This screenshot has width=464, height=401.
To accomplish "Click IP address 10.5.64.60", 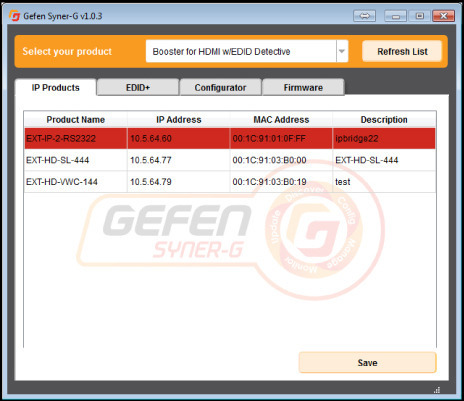I will click(x=179, y=138).
